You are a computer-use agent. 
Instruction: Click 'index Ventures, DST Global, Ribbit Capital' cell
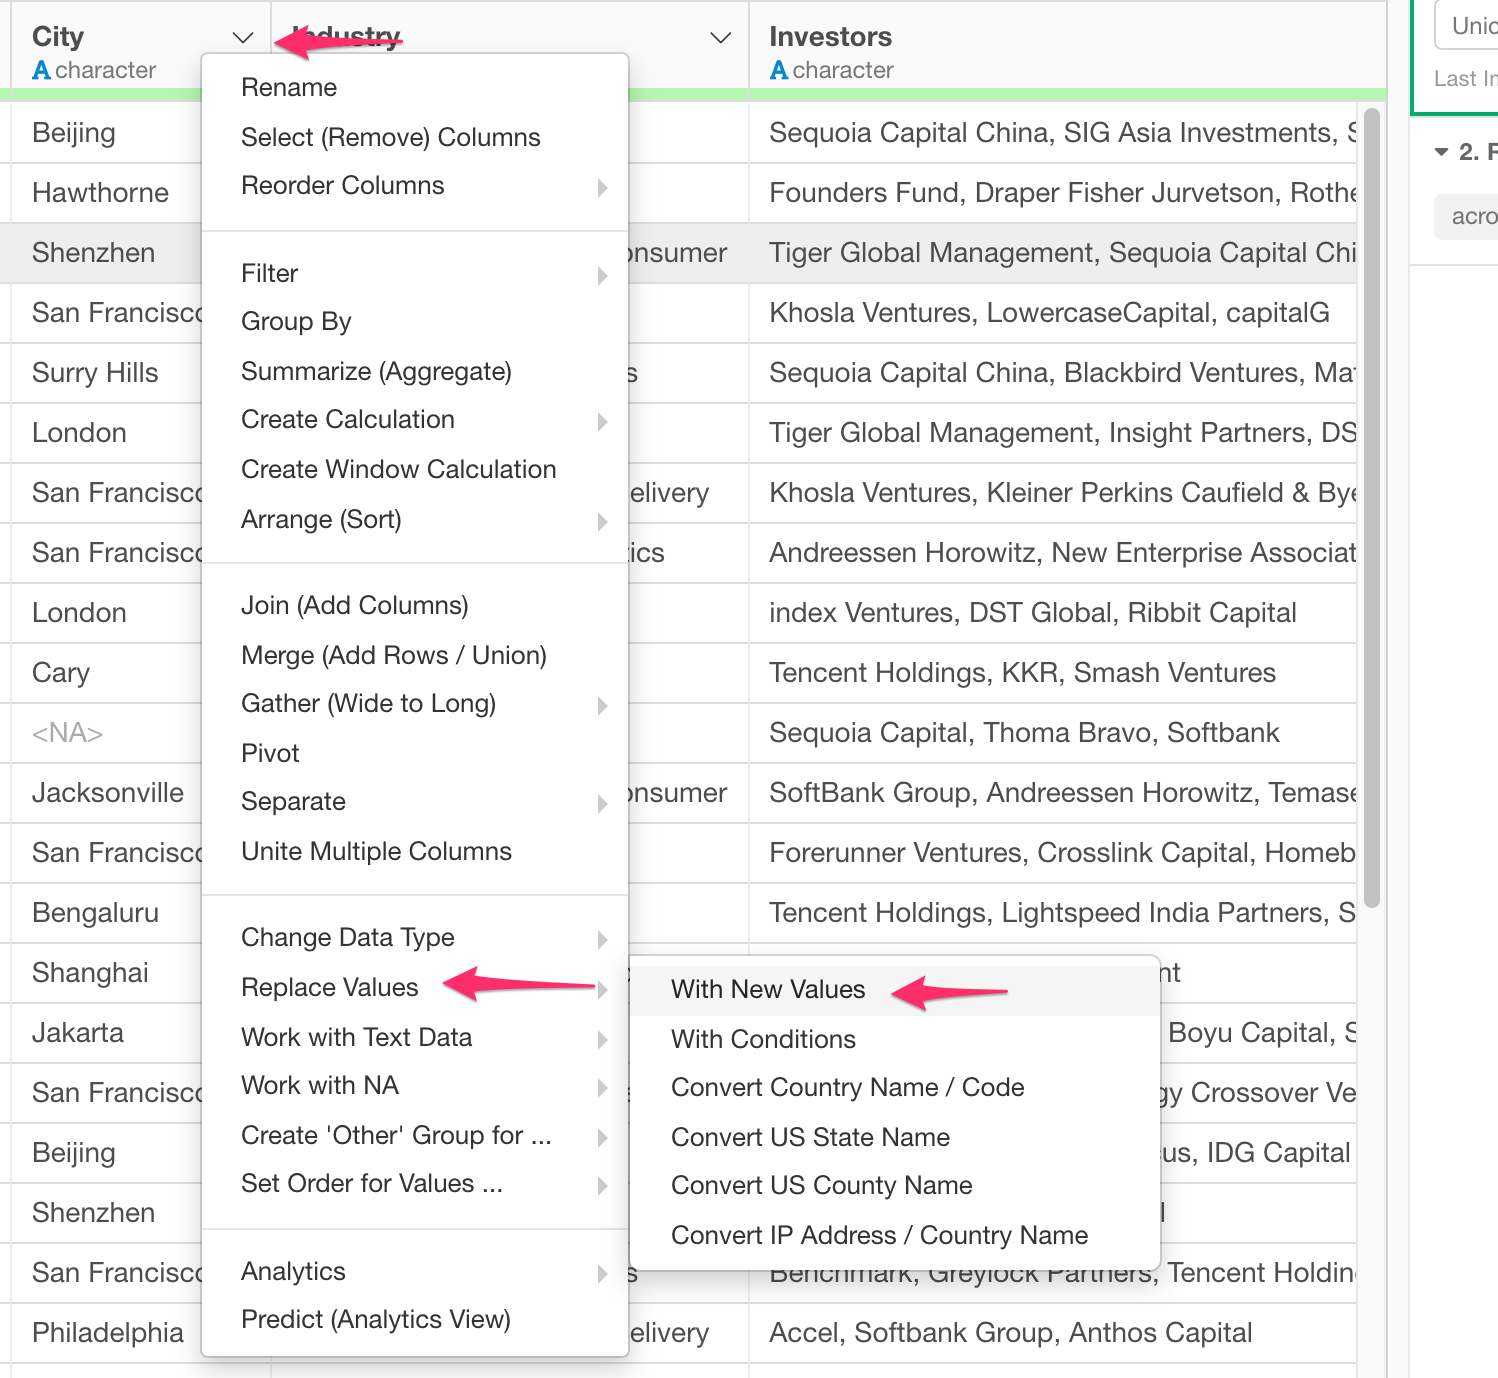pos(1053,613)
